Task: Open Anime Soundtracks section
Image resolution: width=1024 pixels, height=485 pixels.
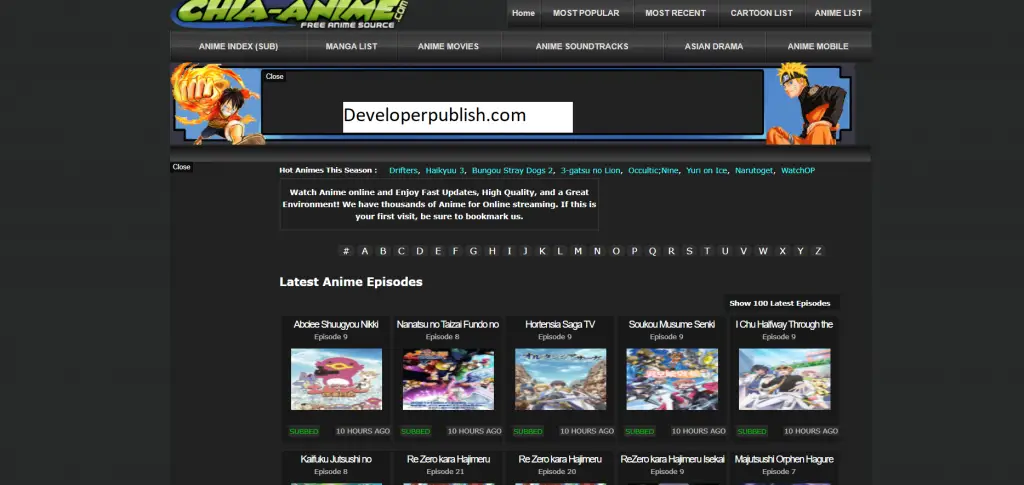Action: tap(582, 46)
